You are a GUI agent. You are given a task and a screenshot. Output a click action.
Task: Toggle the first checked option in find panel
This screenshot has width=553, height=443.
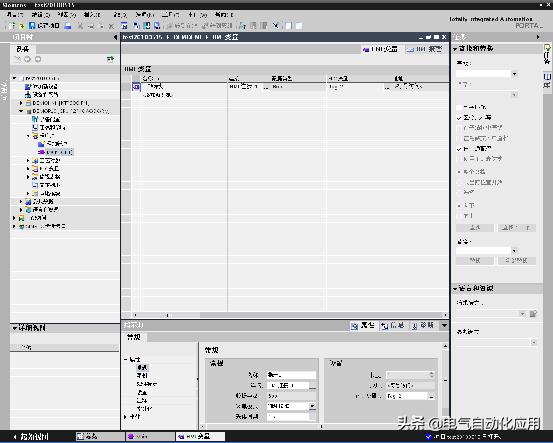(459, 117)
